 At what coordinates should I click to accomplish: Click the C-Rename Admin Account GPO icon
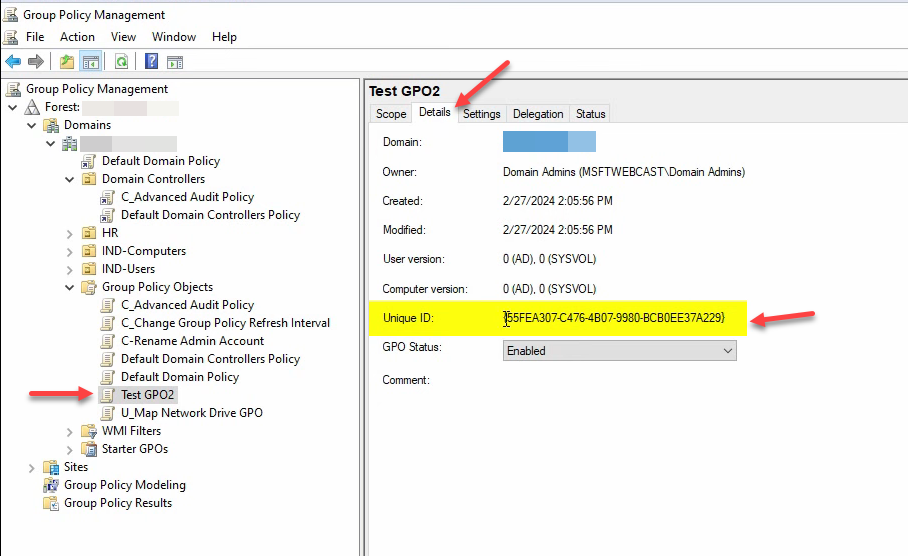pyautogui.click(x=108, y=341)
